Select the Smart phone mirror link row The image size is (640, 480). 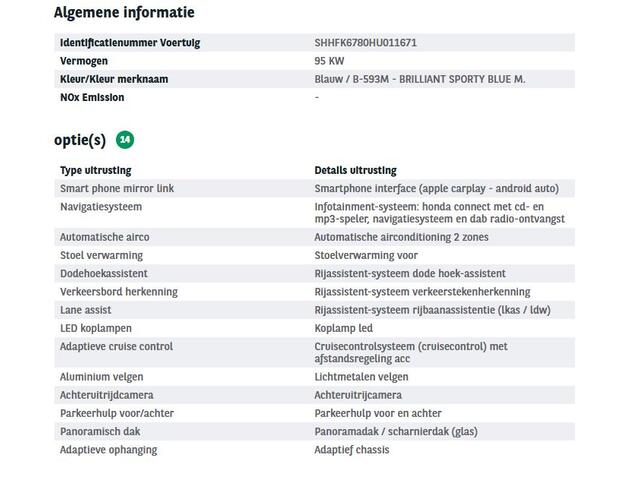click(x=314, y=189)
